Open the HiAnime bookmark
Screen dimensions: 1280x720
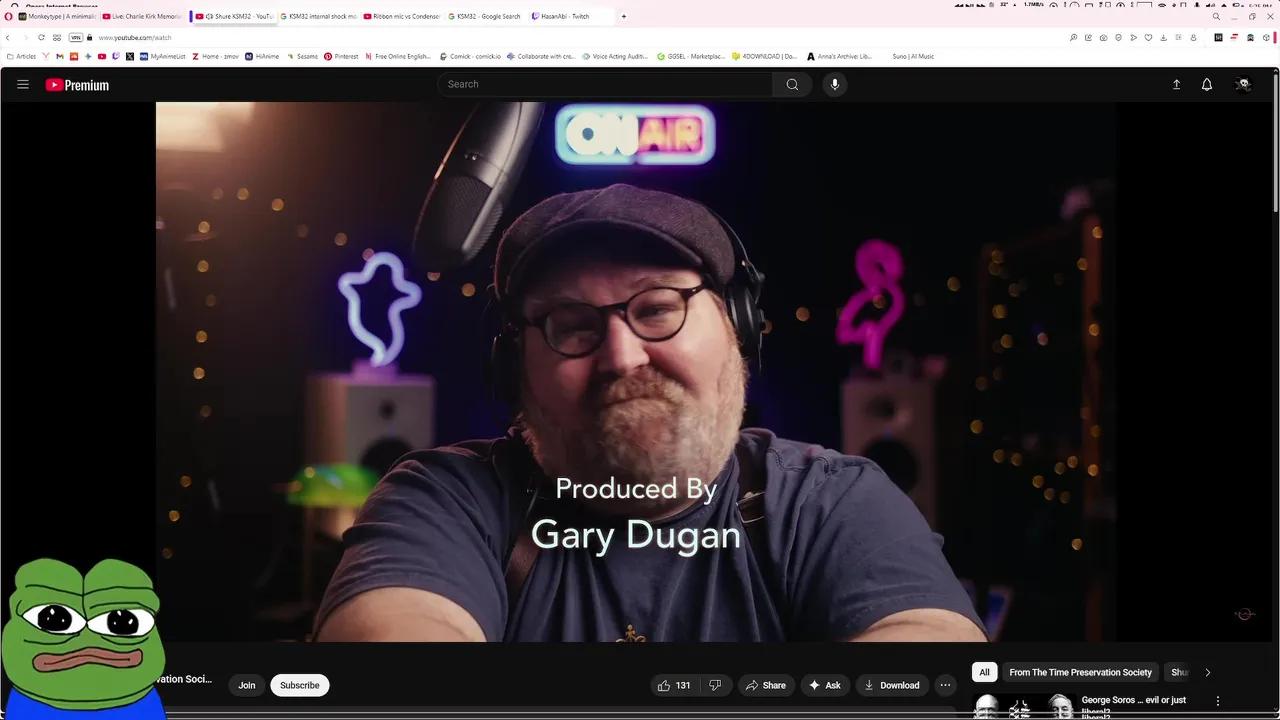(262, 57)
